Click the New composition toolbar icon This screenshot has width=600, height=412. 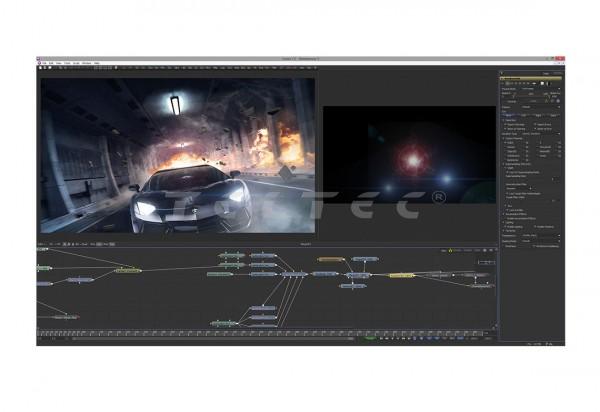pos(40,68)
